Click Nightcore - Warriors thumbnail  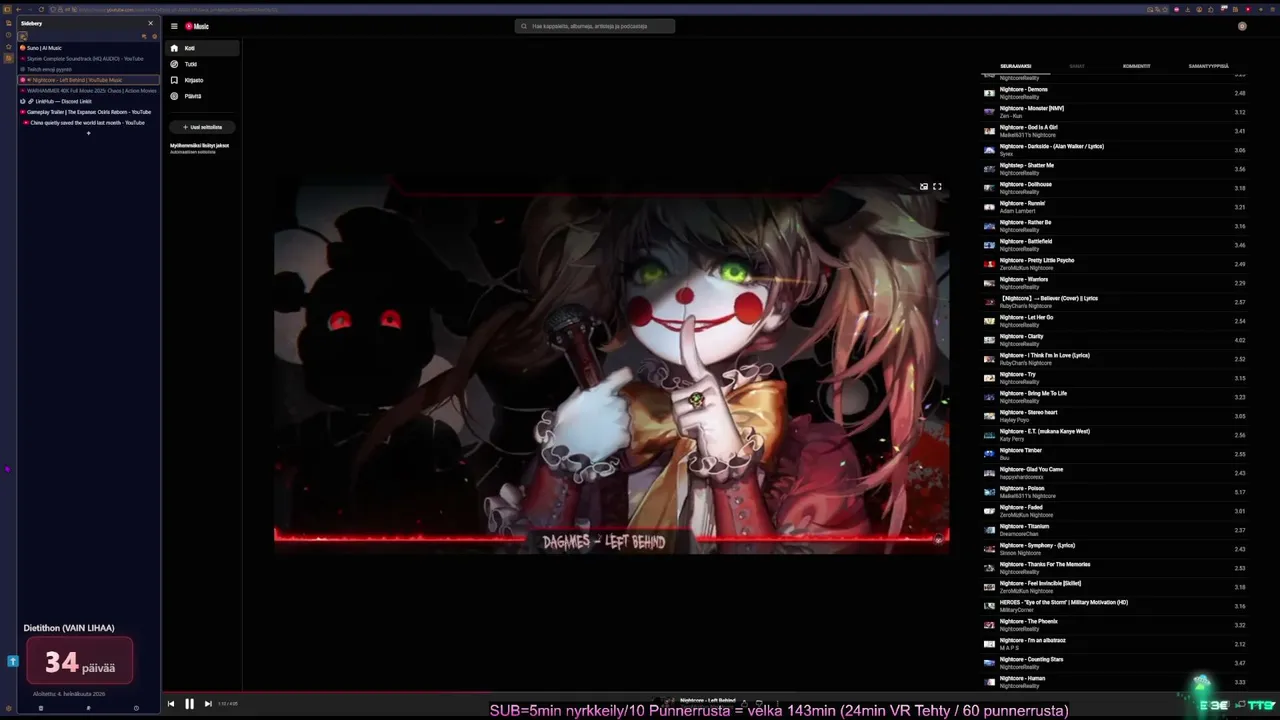pos(989,283)
